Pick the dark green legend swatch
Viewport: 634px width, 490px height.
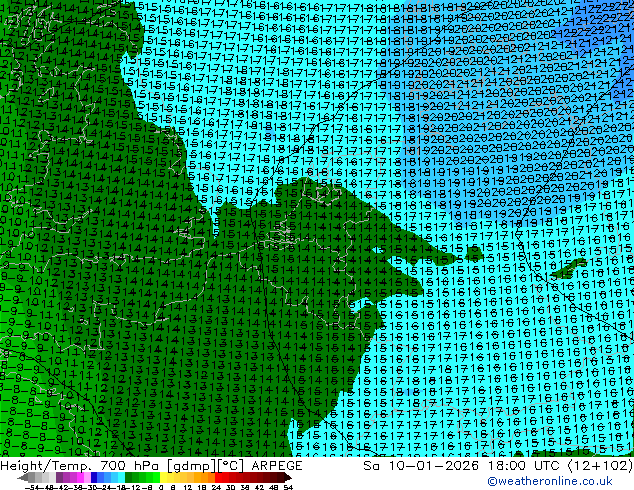pos(128,477)
